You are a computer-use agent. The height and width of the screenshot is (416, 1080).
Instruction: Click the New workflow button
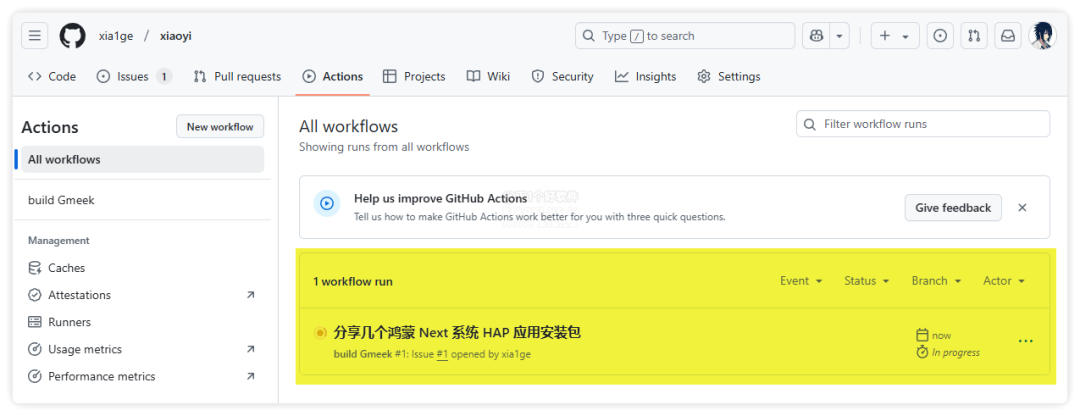point(220,127)
